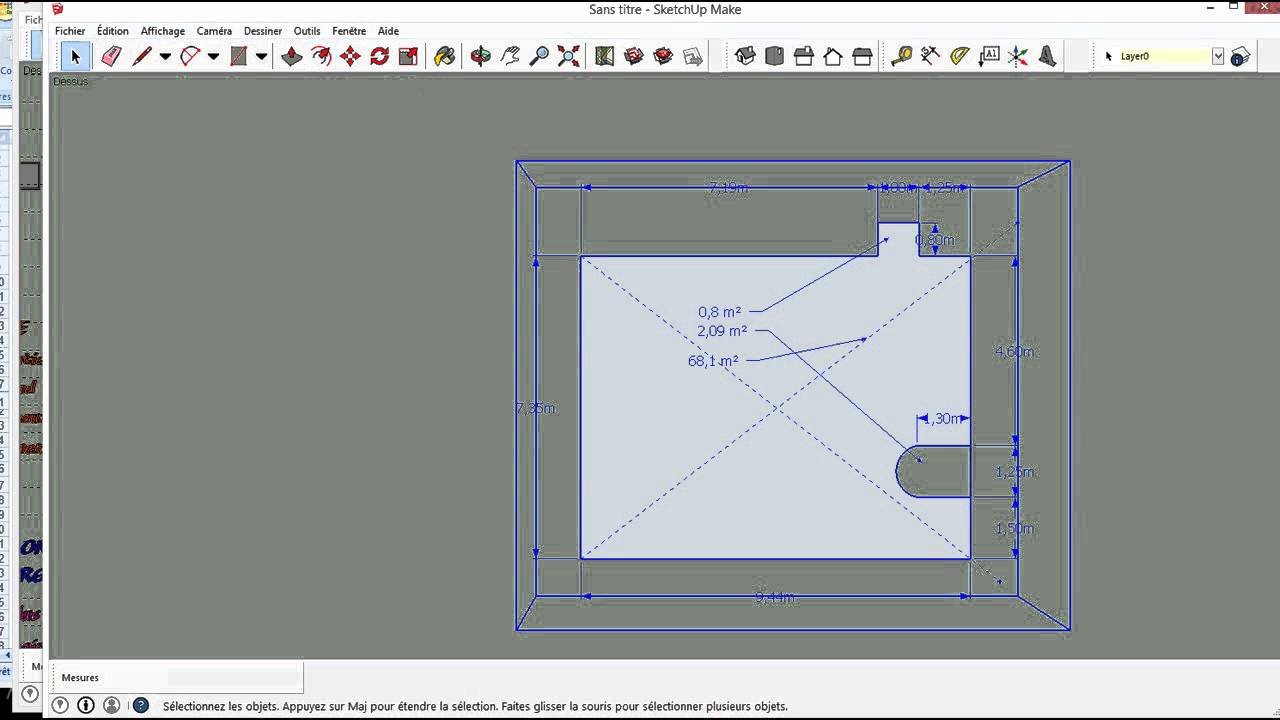Click the "4,60m" right dimension
This screenshot has height=720, width=1280.
point(1014,351)
